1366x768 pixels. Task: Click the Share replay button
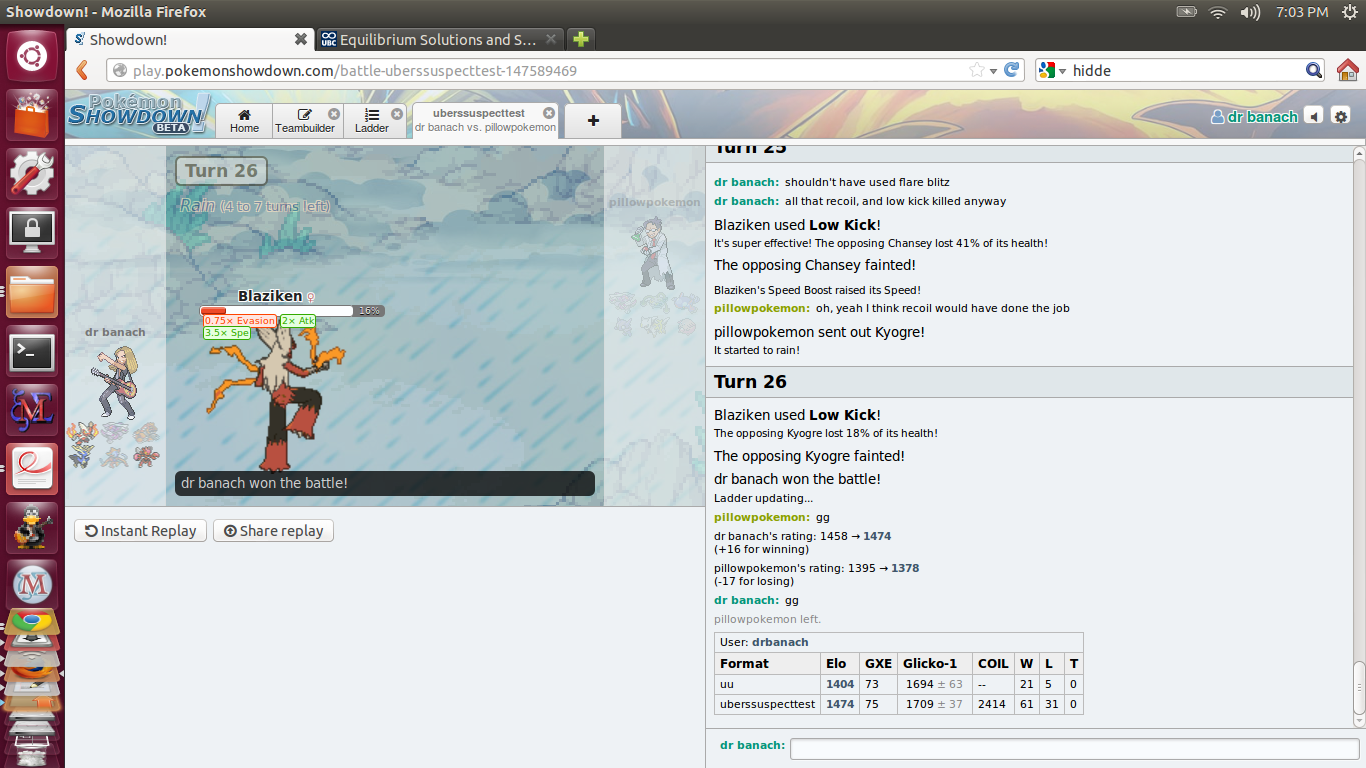point(273,531)
